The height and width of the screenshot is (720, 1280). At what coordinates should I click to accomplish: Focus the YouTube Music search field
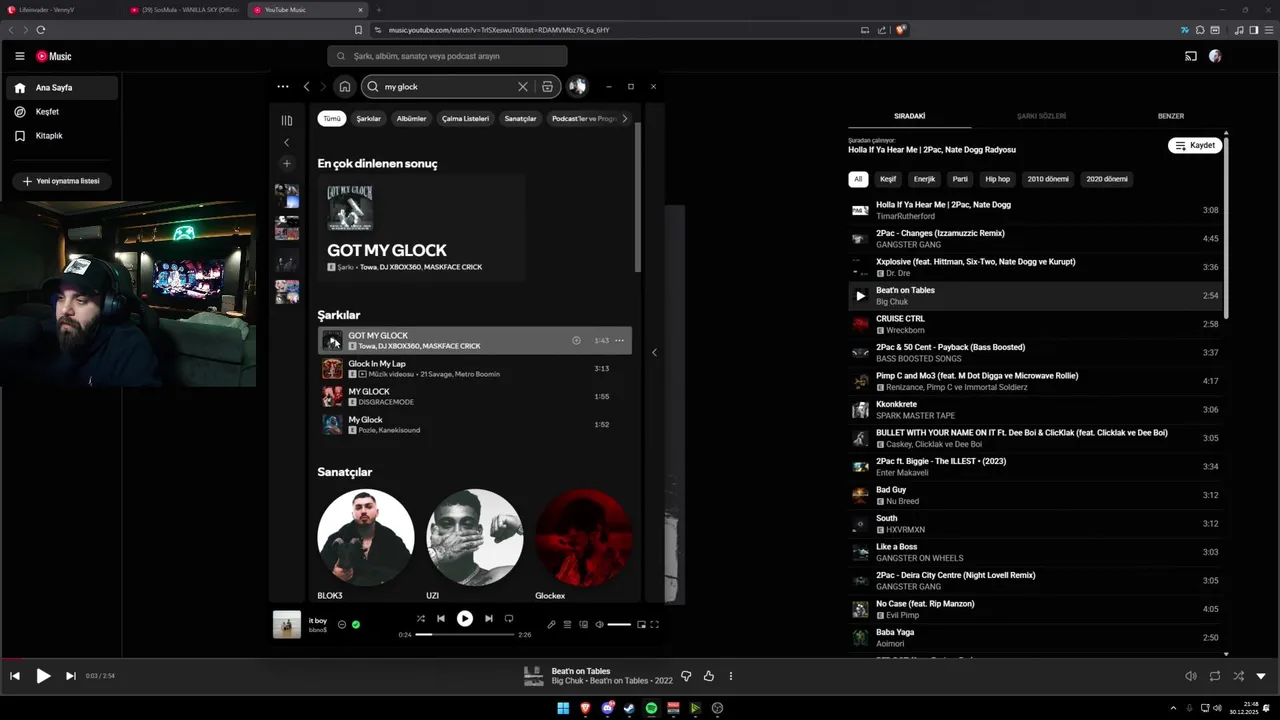tap(447, 56)
